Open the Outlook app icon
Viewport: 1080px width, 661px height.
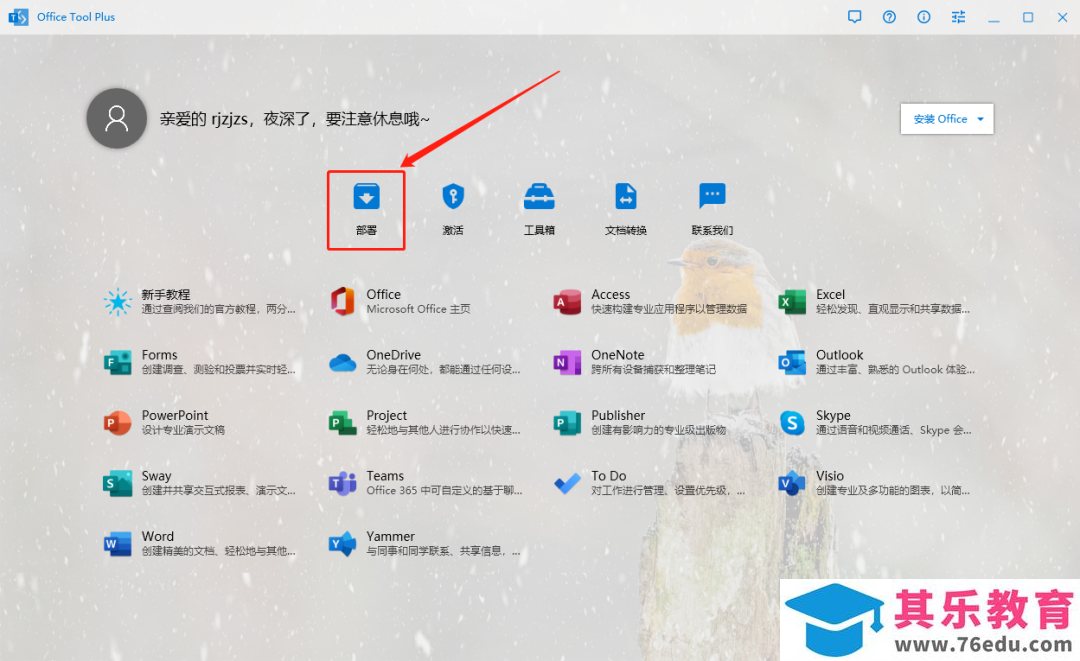pyautogui.click(x=792, y=362)
